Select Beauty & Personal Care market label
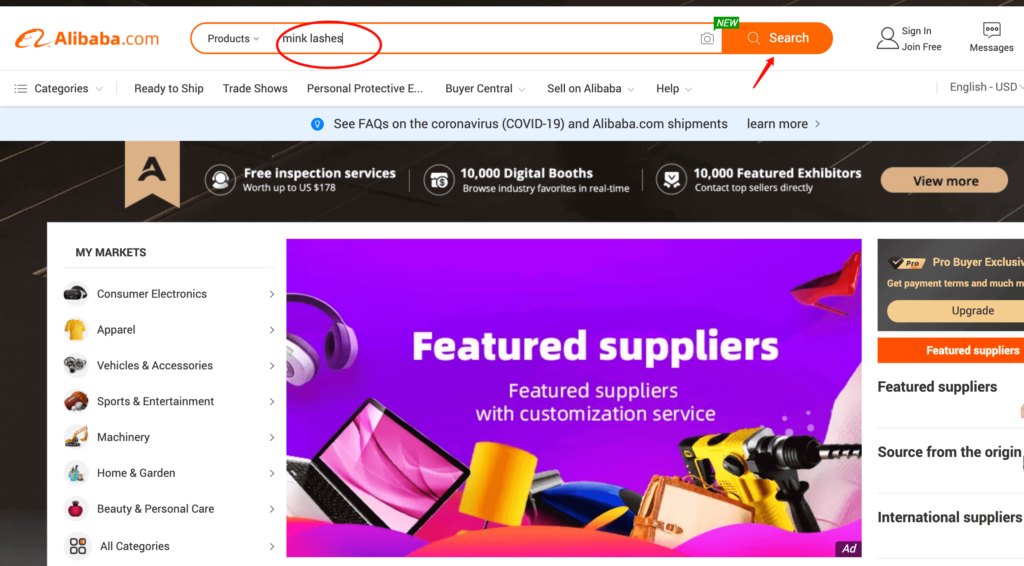Image resolution: width=1024 pixels, height=566 pixels. click(x=155, y=509)
